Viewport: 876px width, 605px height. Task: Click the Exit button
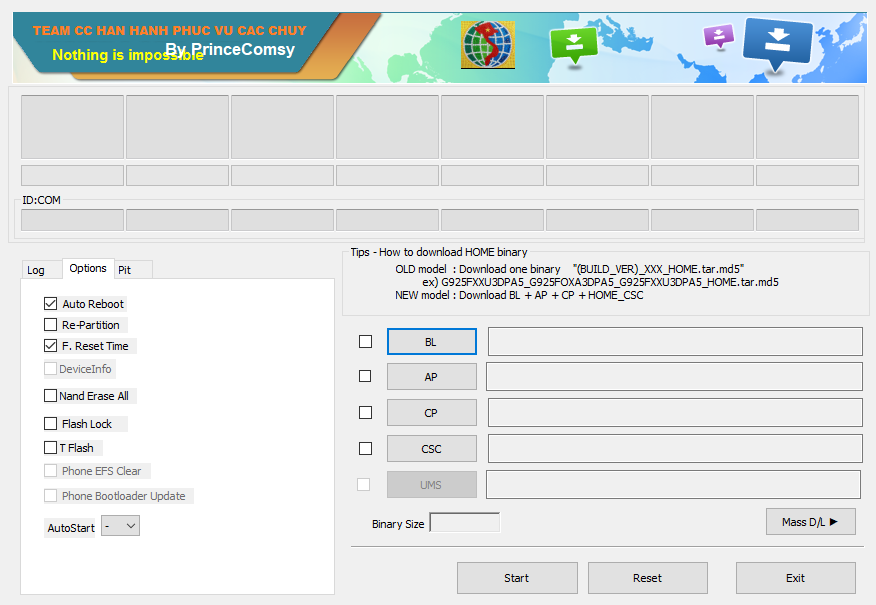click(795, 578)
